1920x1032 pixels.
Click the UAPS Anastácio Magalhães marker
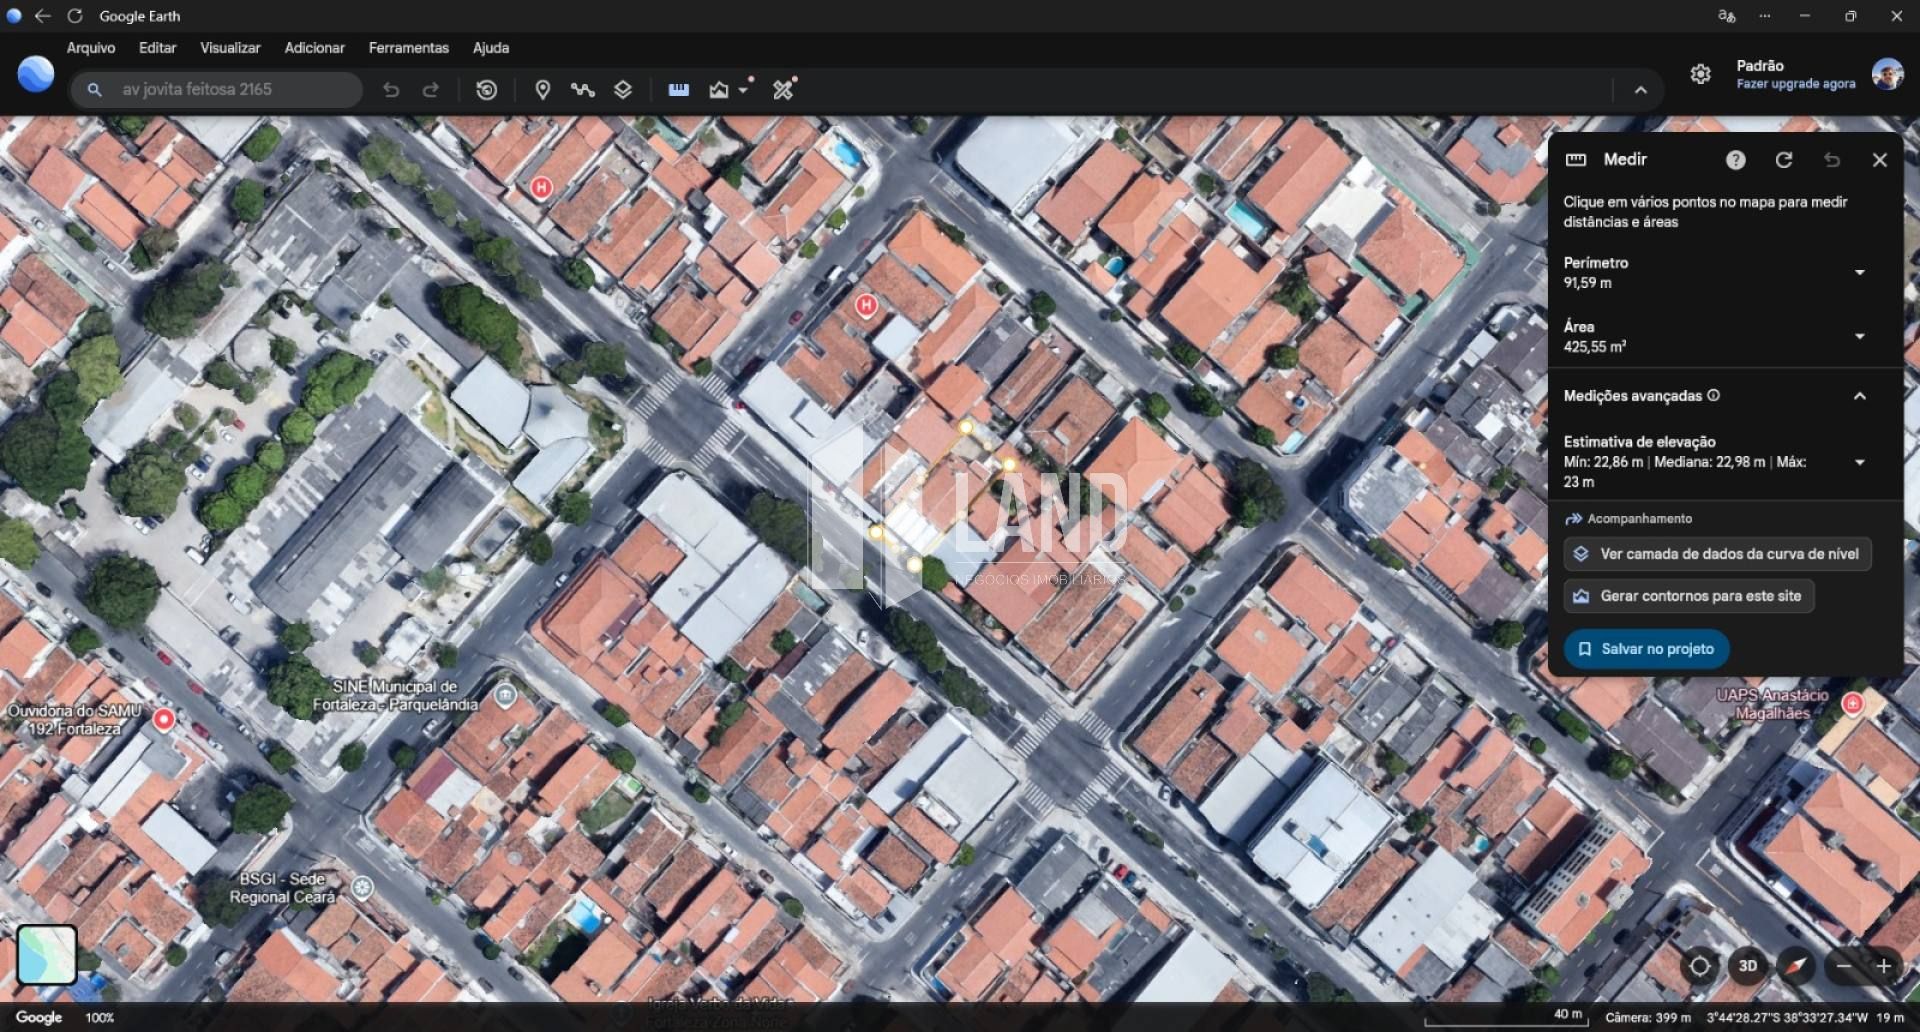[x=1853, y=704]
